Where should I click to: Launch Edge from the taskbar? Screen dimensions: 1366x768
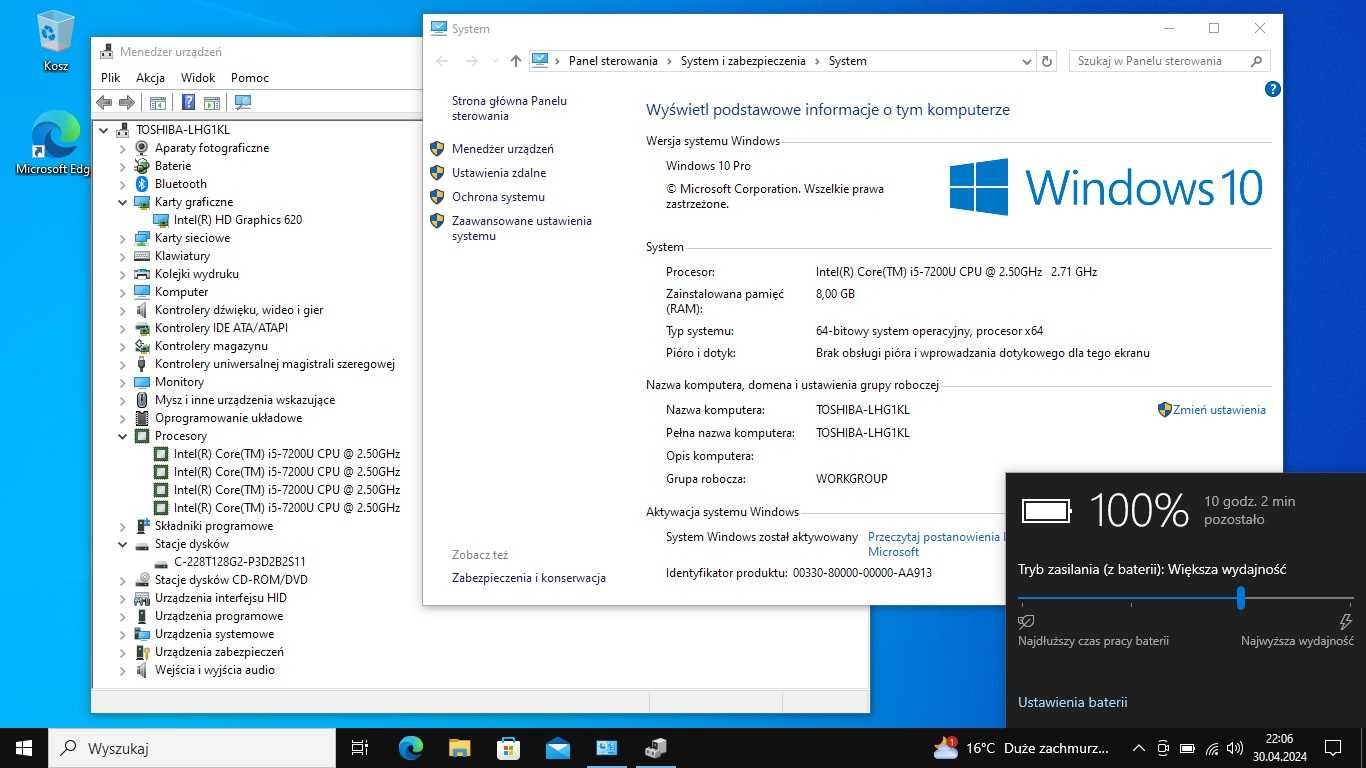click(410, 748)
